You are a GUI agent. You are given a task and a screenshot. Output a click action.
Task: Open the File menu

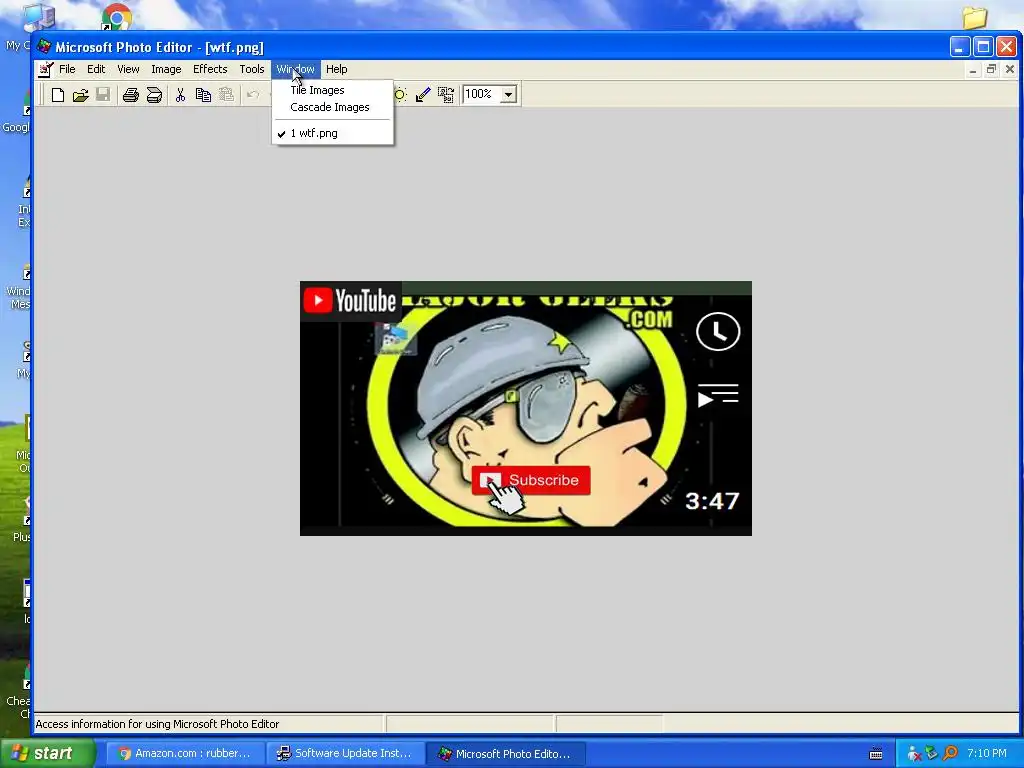67,69
